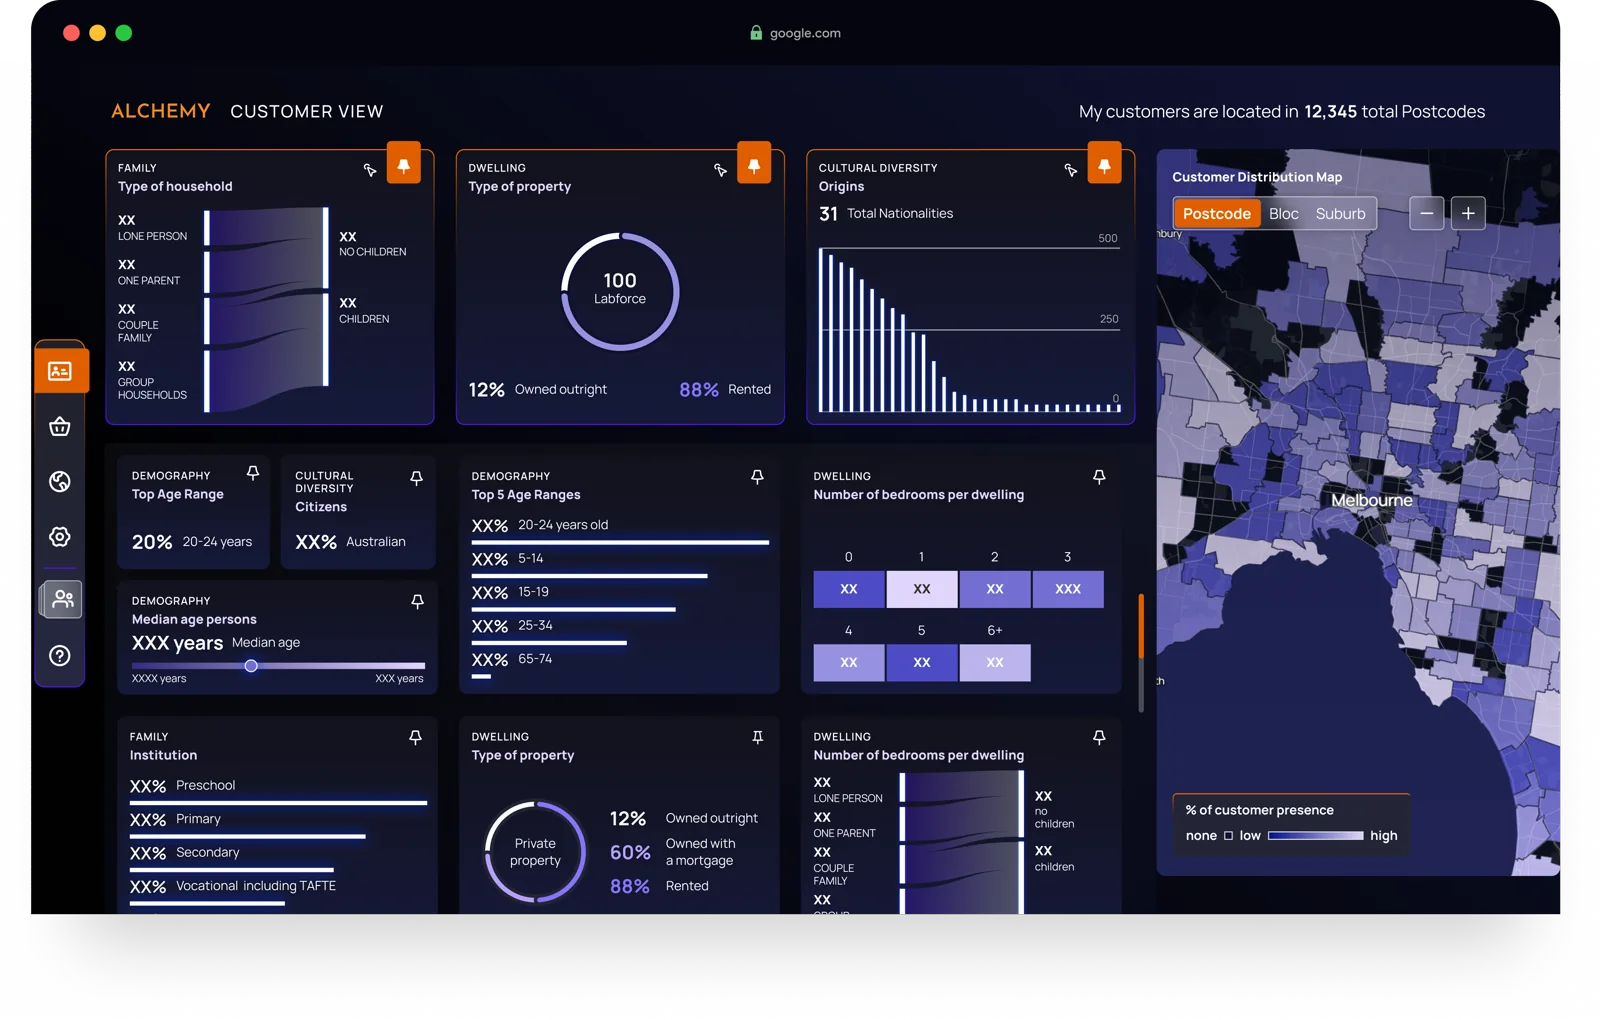Zoom in the map with plus button
The width and height of the screenshot is (1600, 1020).
(x=1468, y=213)
